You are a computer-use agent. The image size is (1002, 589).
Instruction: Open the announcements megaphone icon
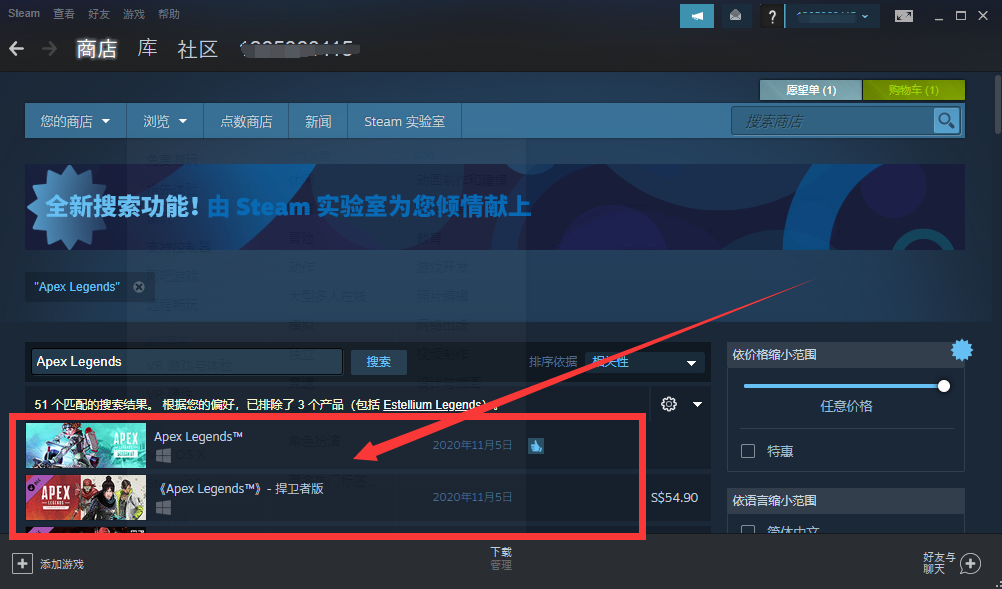point(697,16)
